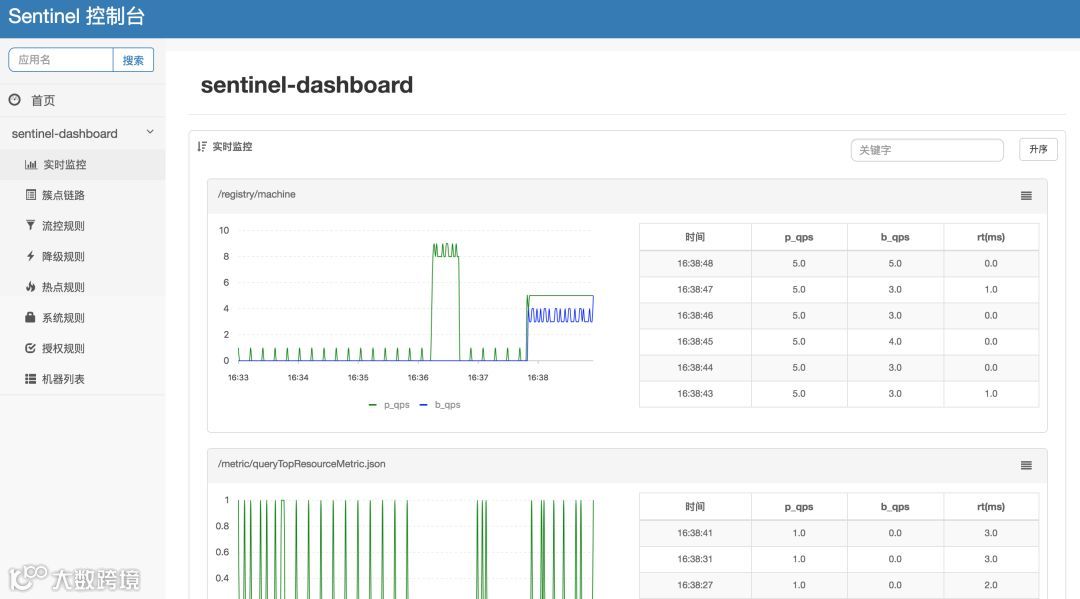Viewport: 1080px width, 599px height.
Task: Open /registry/machine panel hamburger menu
Action: (1026, 196)
